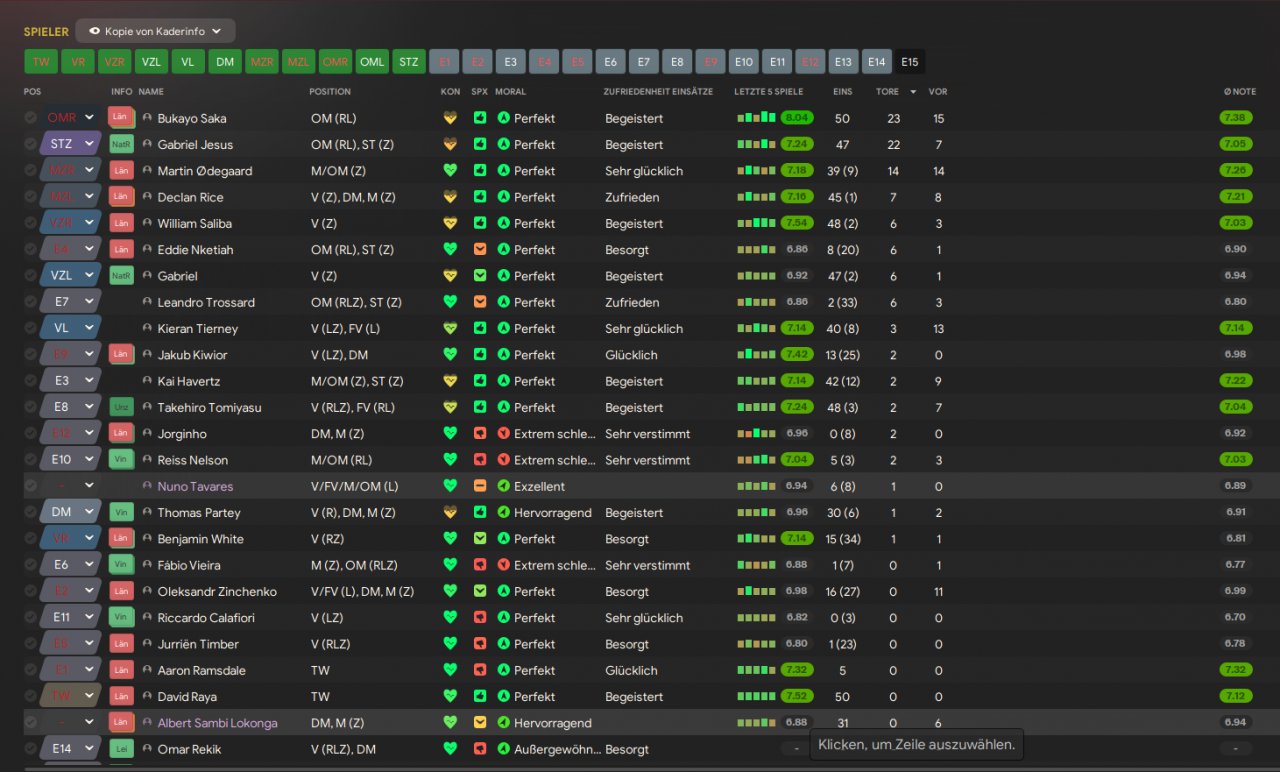Click the yellow sharpness icon for Albert Sambi Lokonga
This screenshot has height=772, width=1280.
point(480,723)
